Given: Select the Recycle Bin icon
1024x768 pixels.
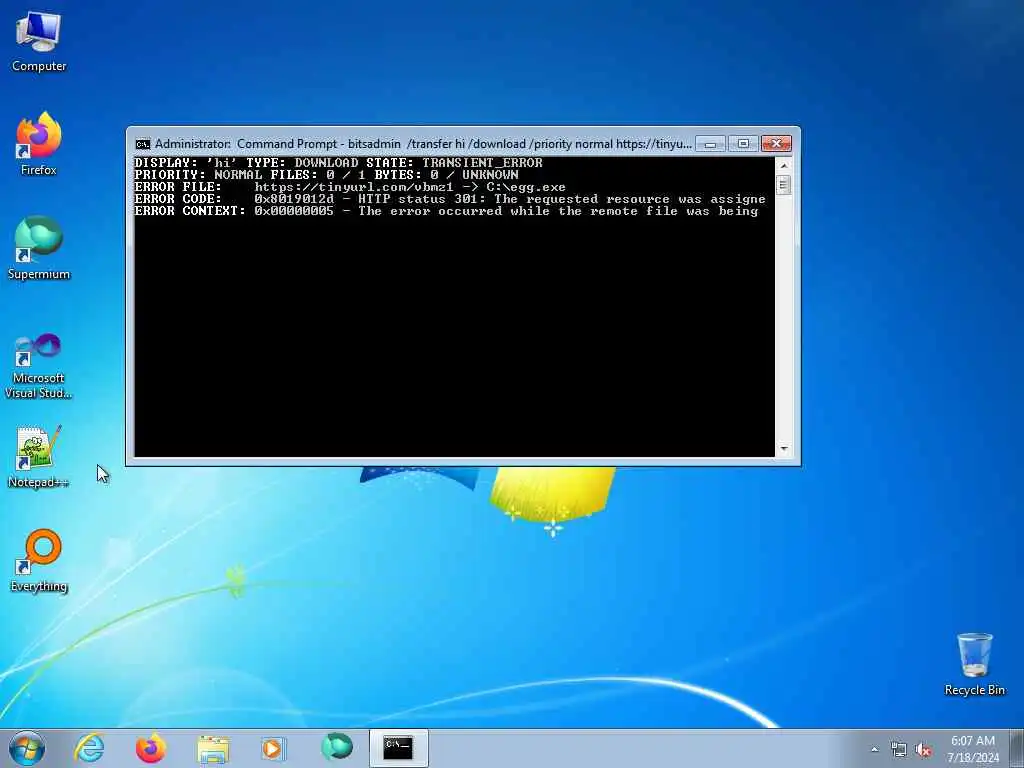Looking at the screenshot, I should [974, 664].
